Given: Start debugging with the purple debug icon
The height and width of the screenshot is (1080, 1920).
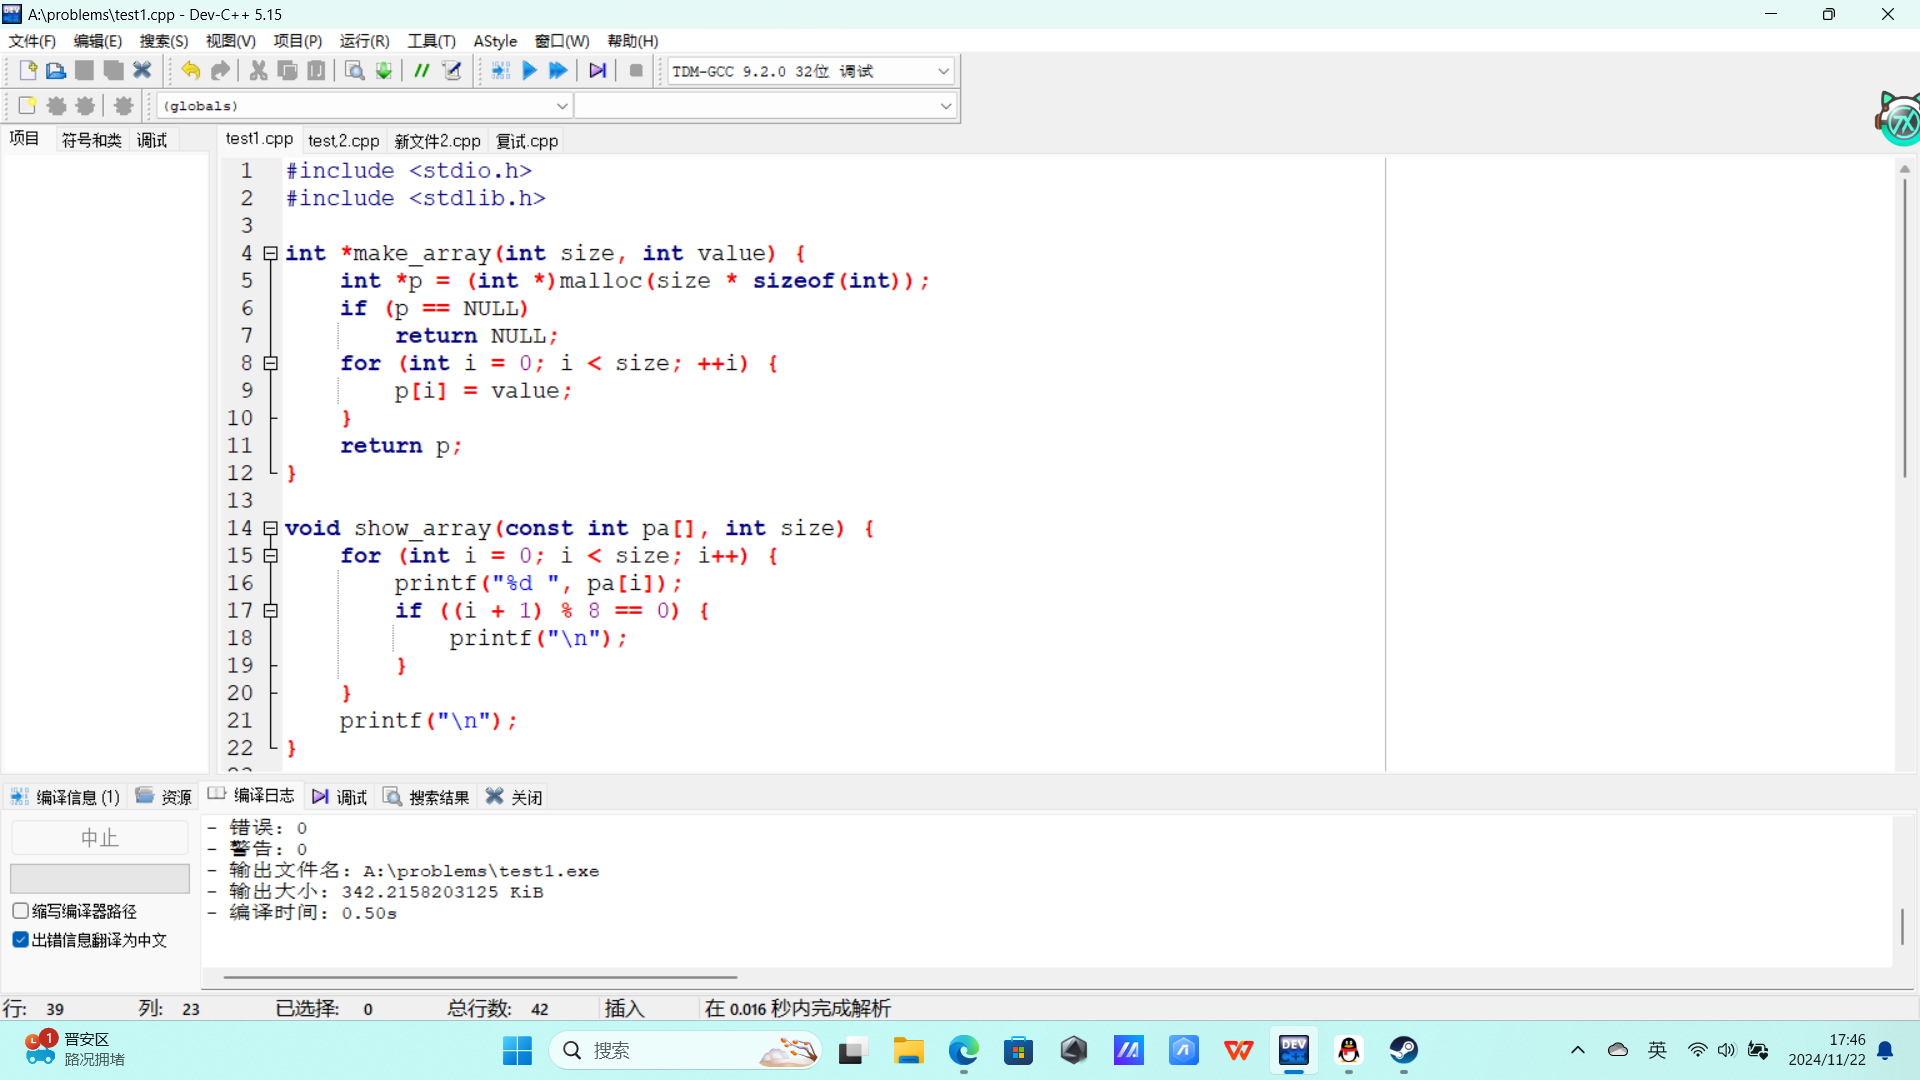Looking at the screenshot, I should [597, 71].
